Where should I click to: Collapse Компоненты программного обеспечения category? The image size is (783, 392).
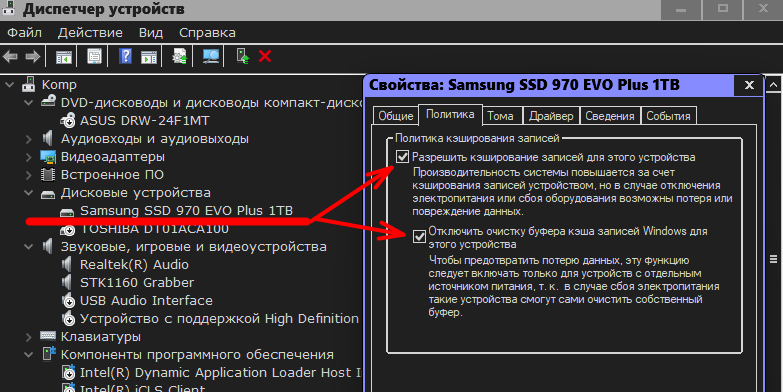29,355
